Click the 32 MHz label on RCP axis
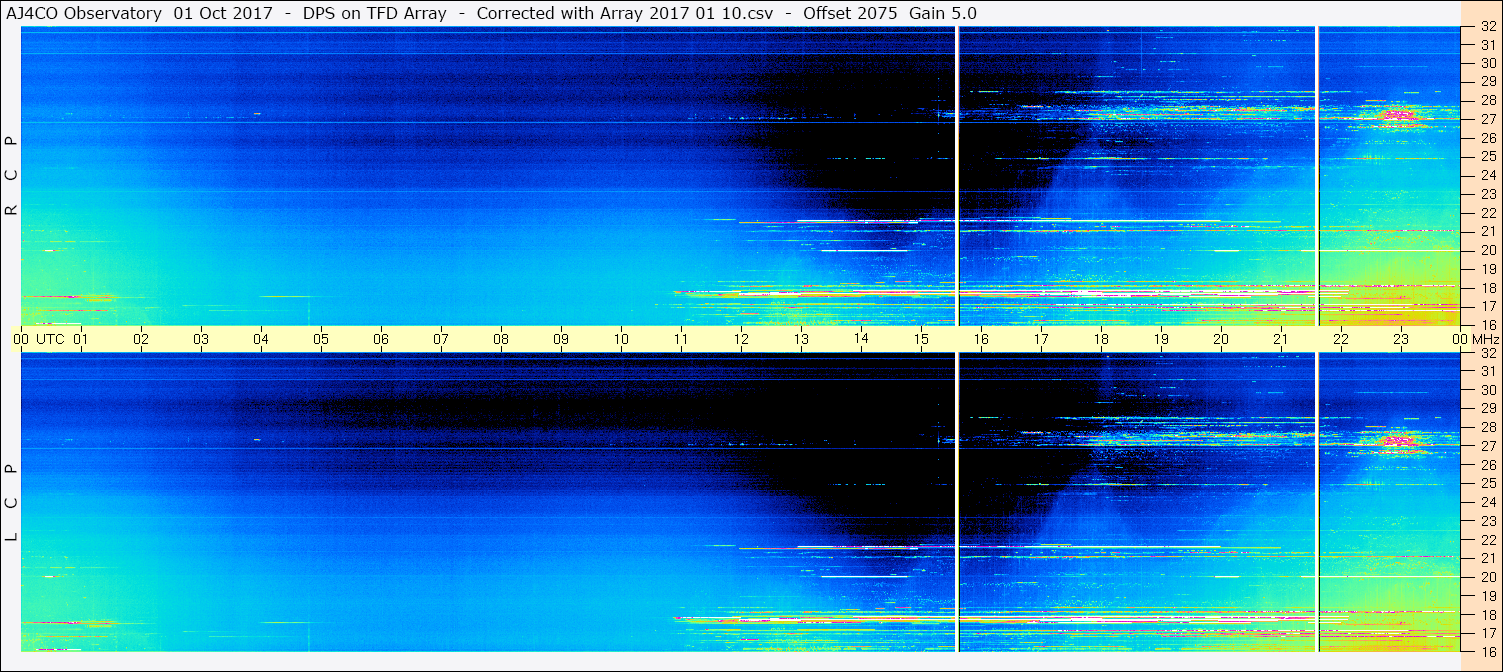The width and height of the screenshot is (1503, 672). pyautogui.click(x=1488, y=27)
